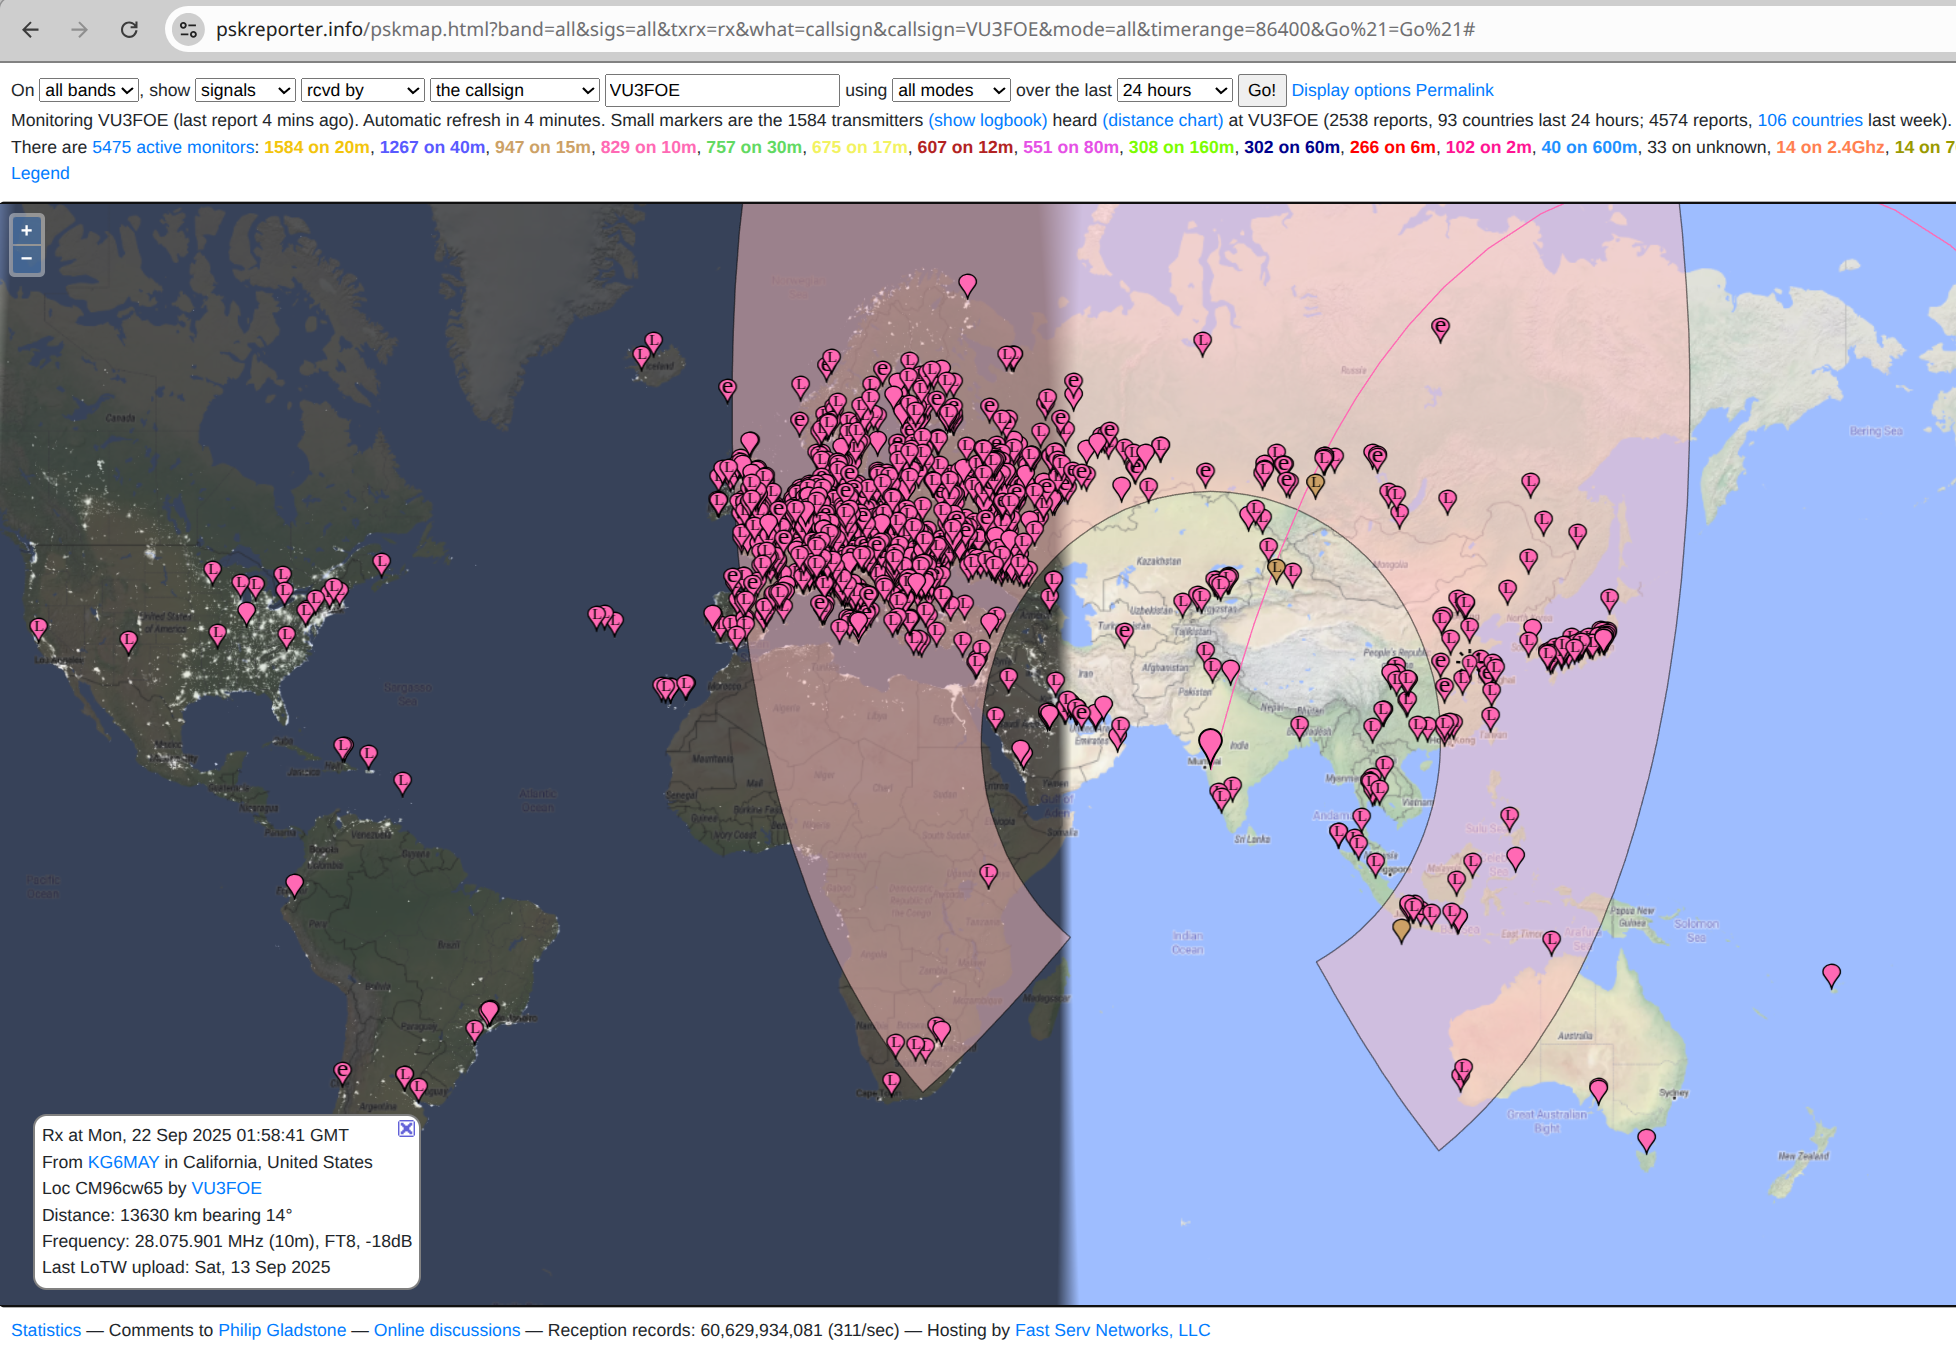Click the callsign input field with VU3FOE

coord(722,90)
